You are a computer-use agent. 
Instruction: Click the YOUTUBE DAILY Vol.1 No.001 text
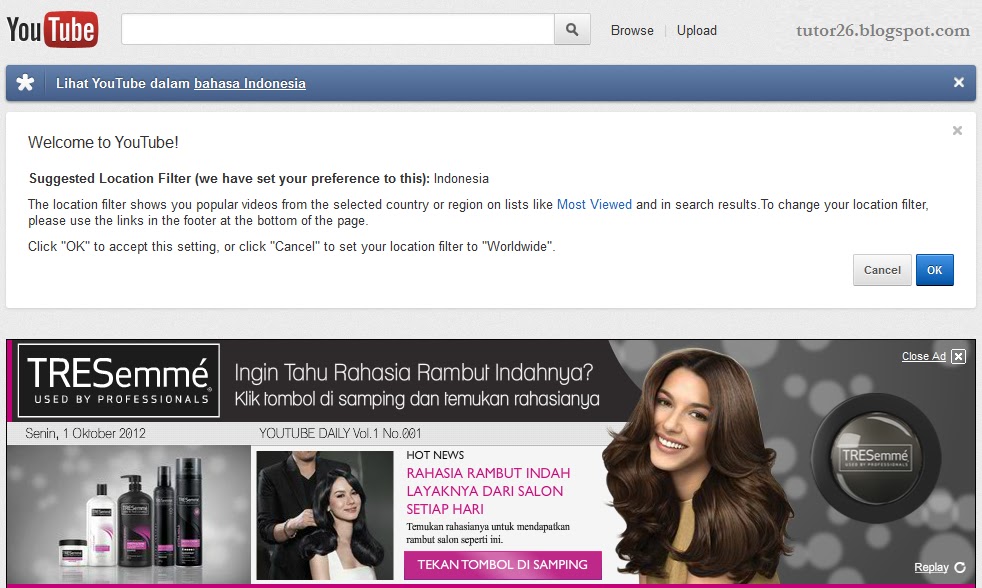(x=340, y=433)
